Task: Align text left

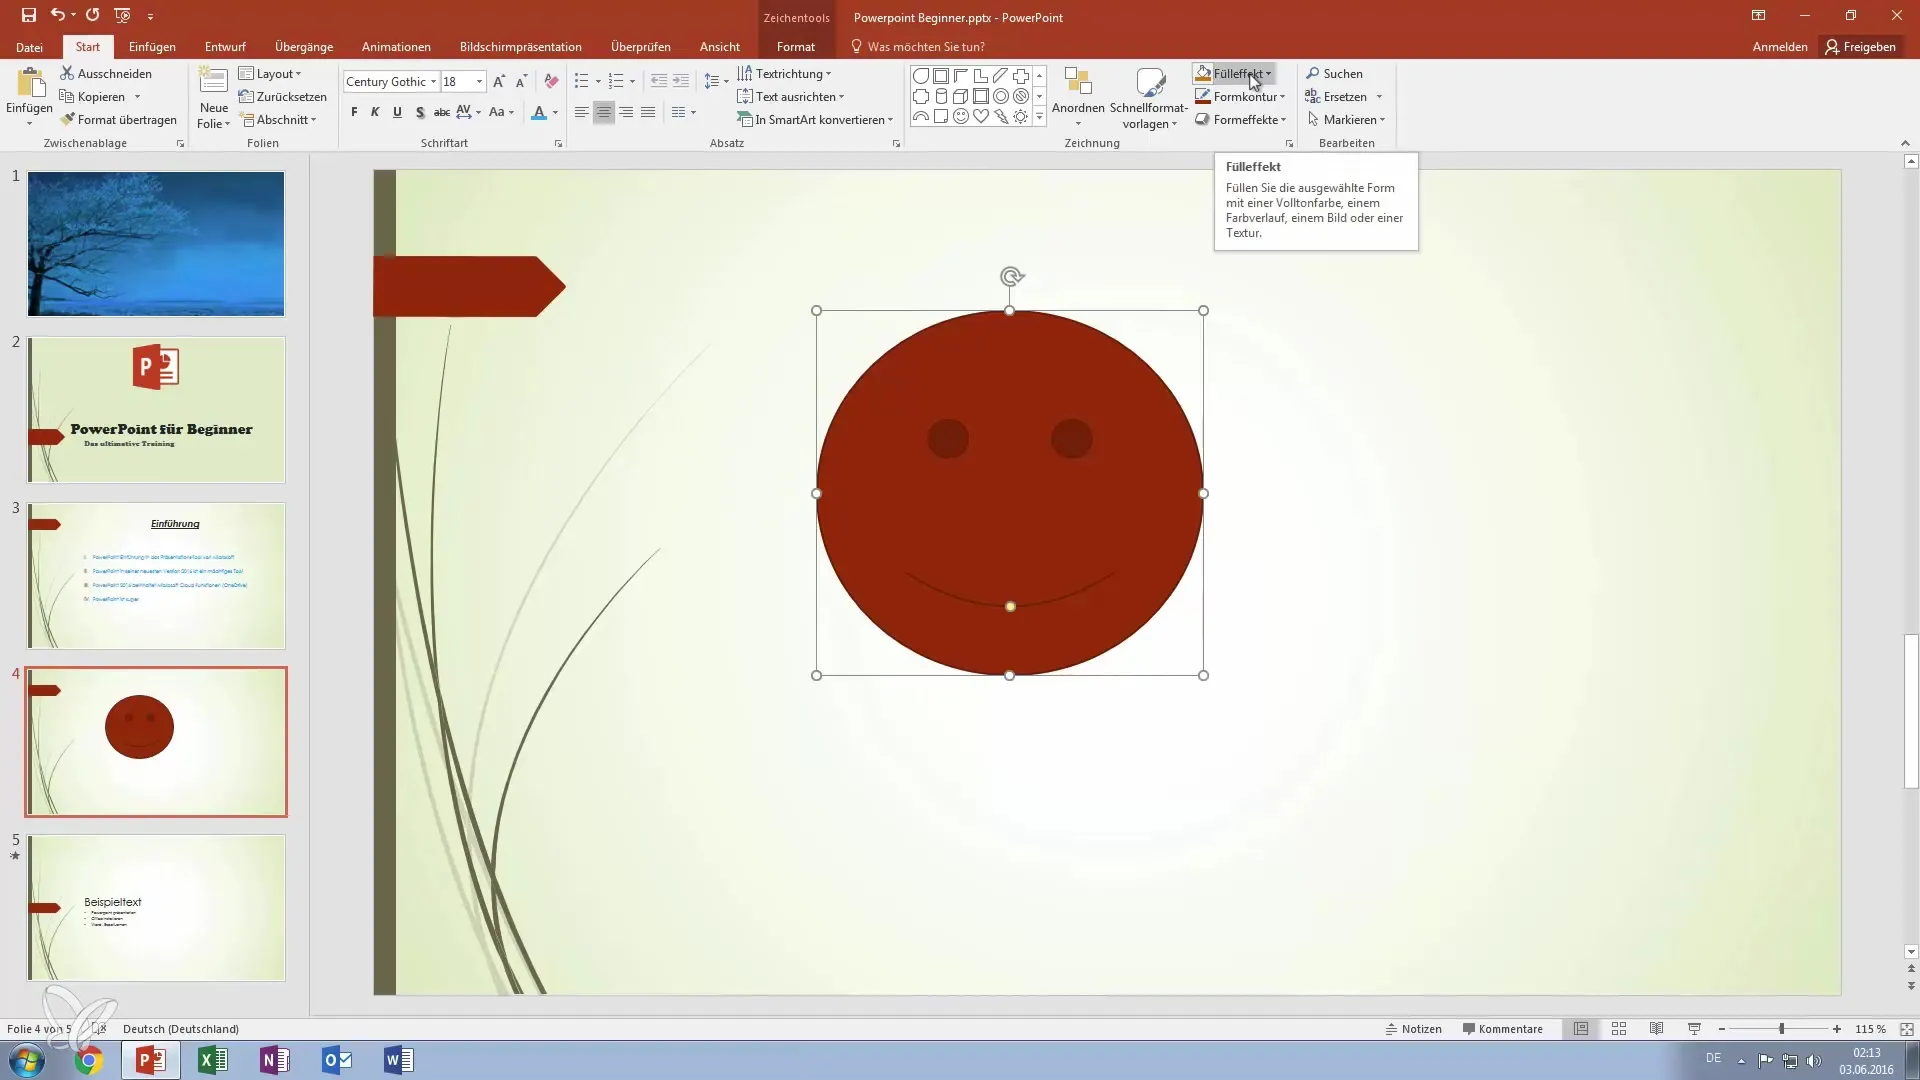Action: tap(581, 112)
